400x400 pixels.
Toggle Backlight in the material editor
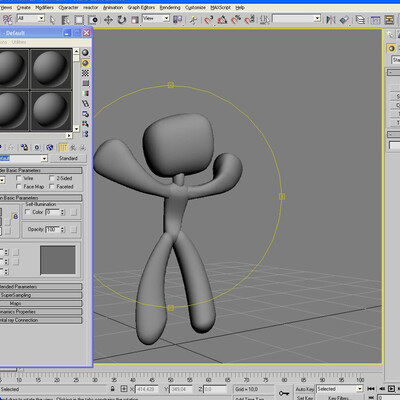pos(85,63)
